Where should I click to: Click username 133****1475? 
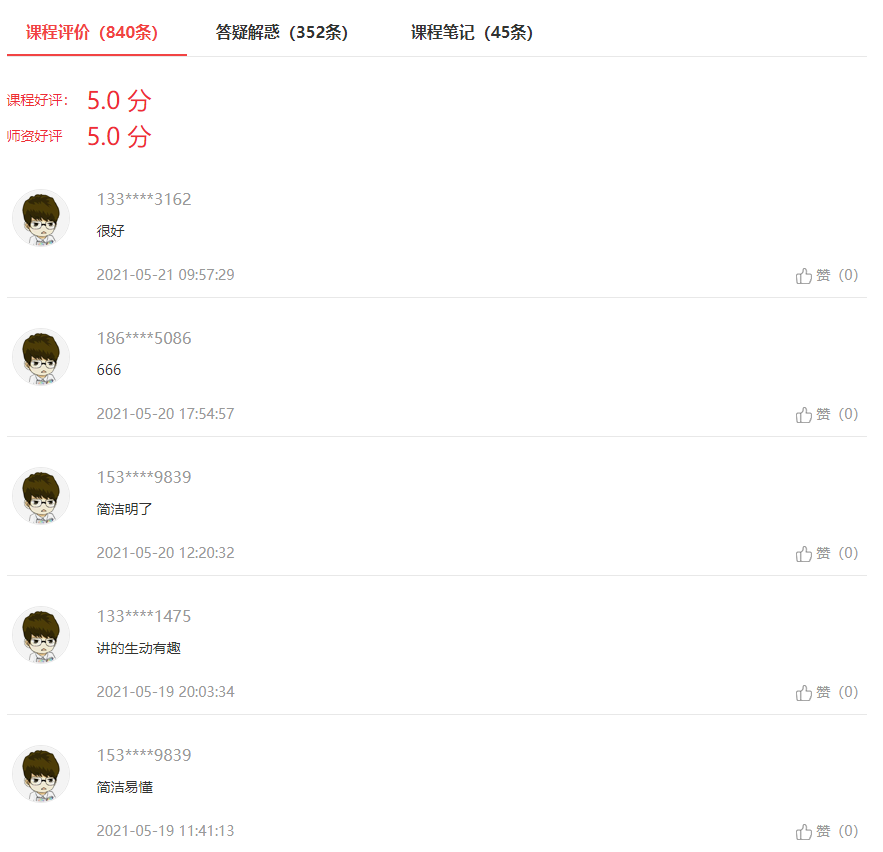[x=144, y=617]
